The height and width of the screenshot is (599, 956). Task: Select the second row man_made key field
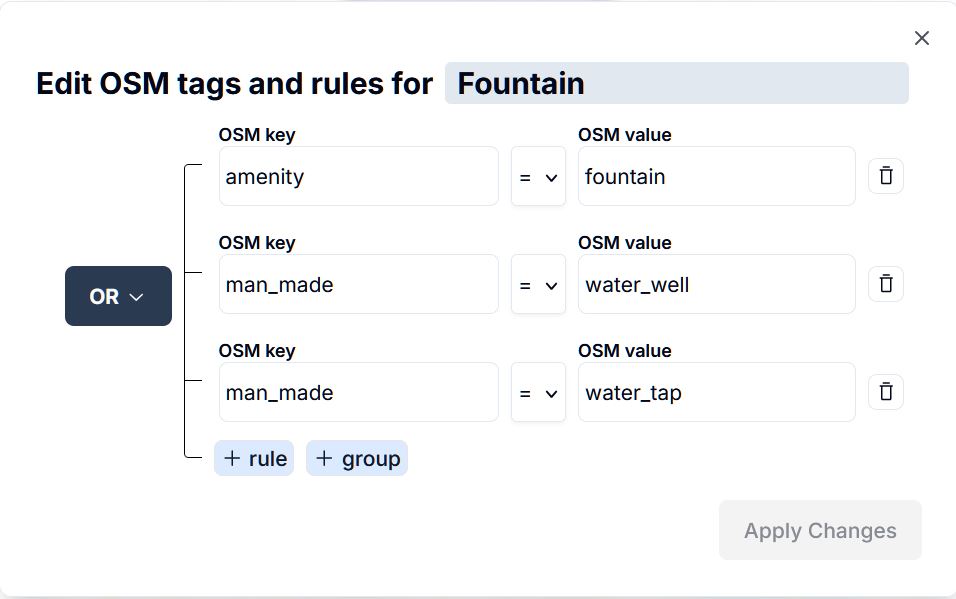(358, 285)
